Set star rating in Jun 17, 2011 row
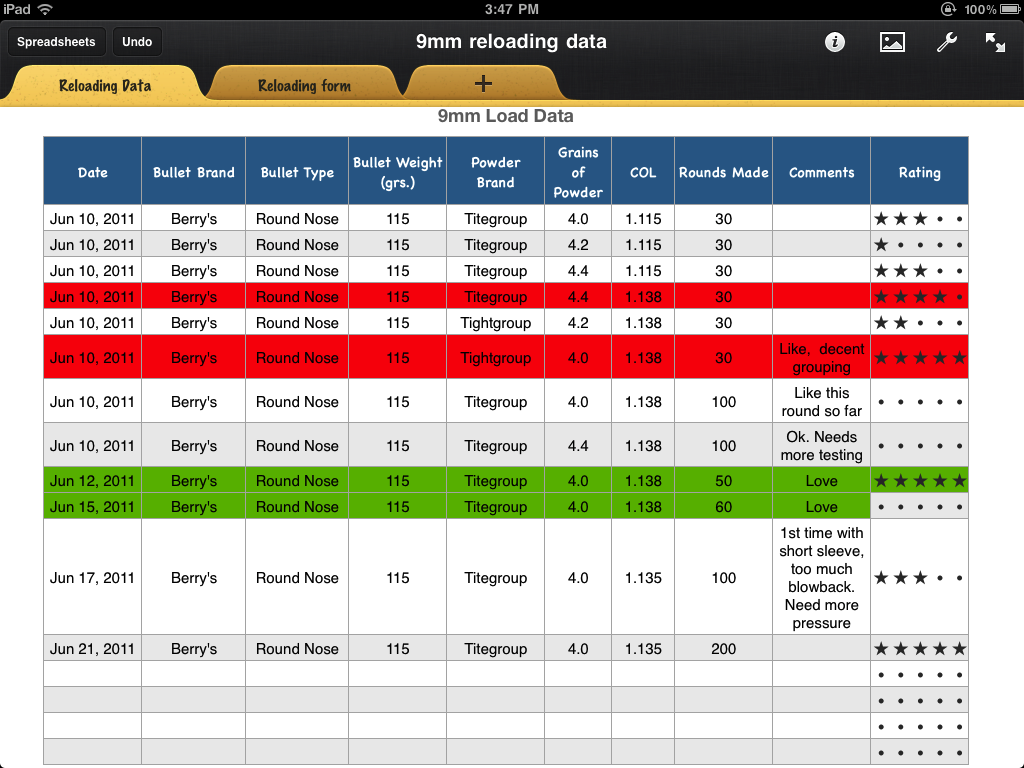Screen dimensions: 1024x768 (920, 577)
